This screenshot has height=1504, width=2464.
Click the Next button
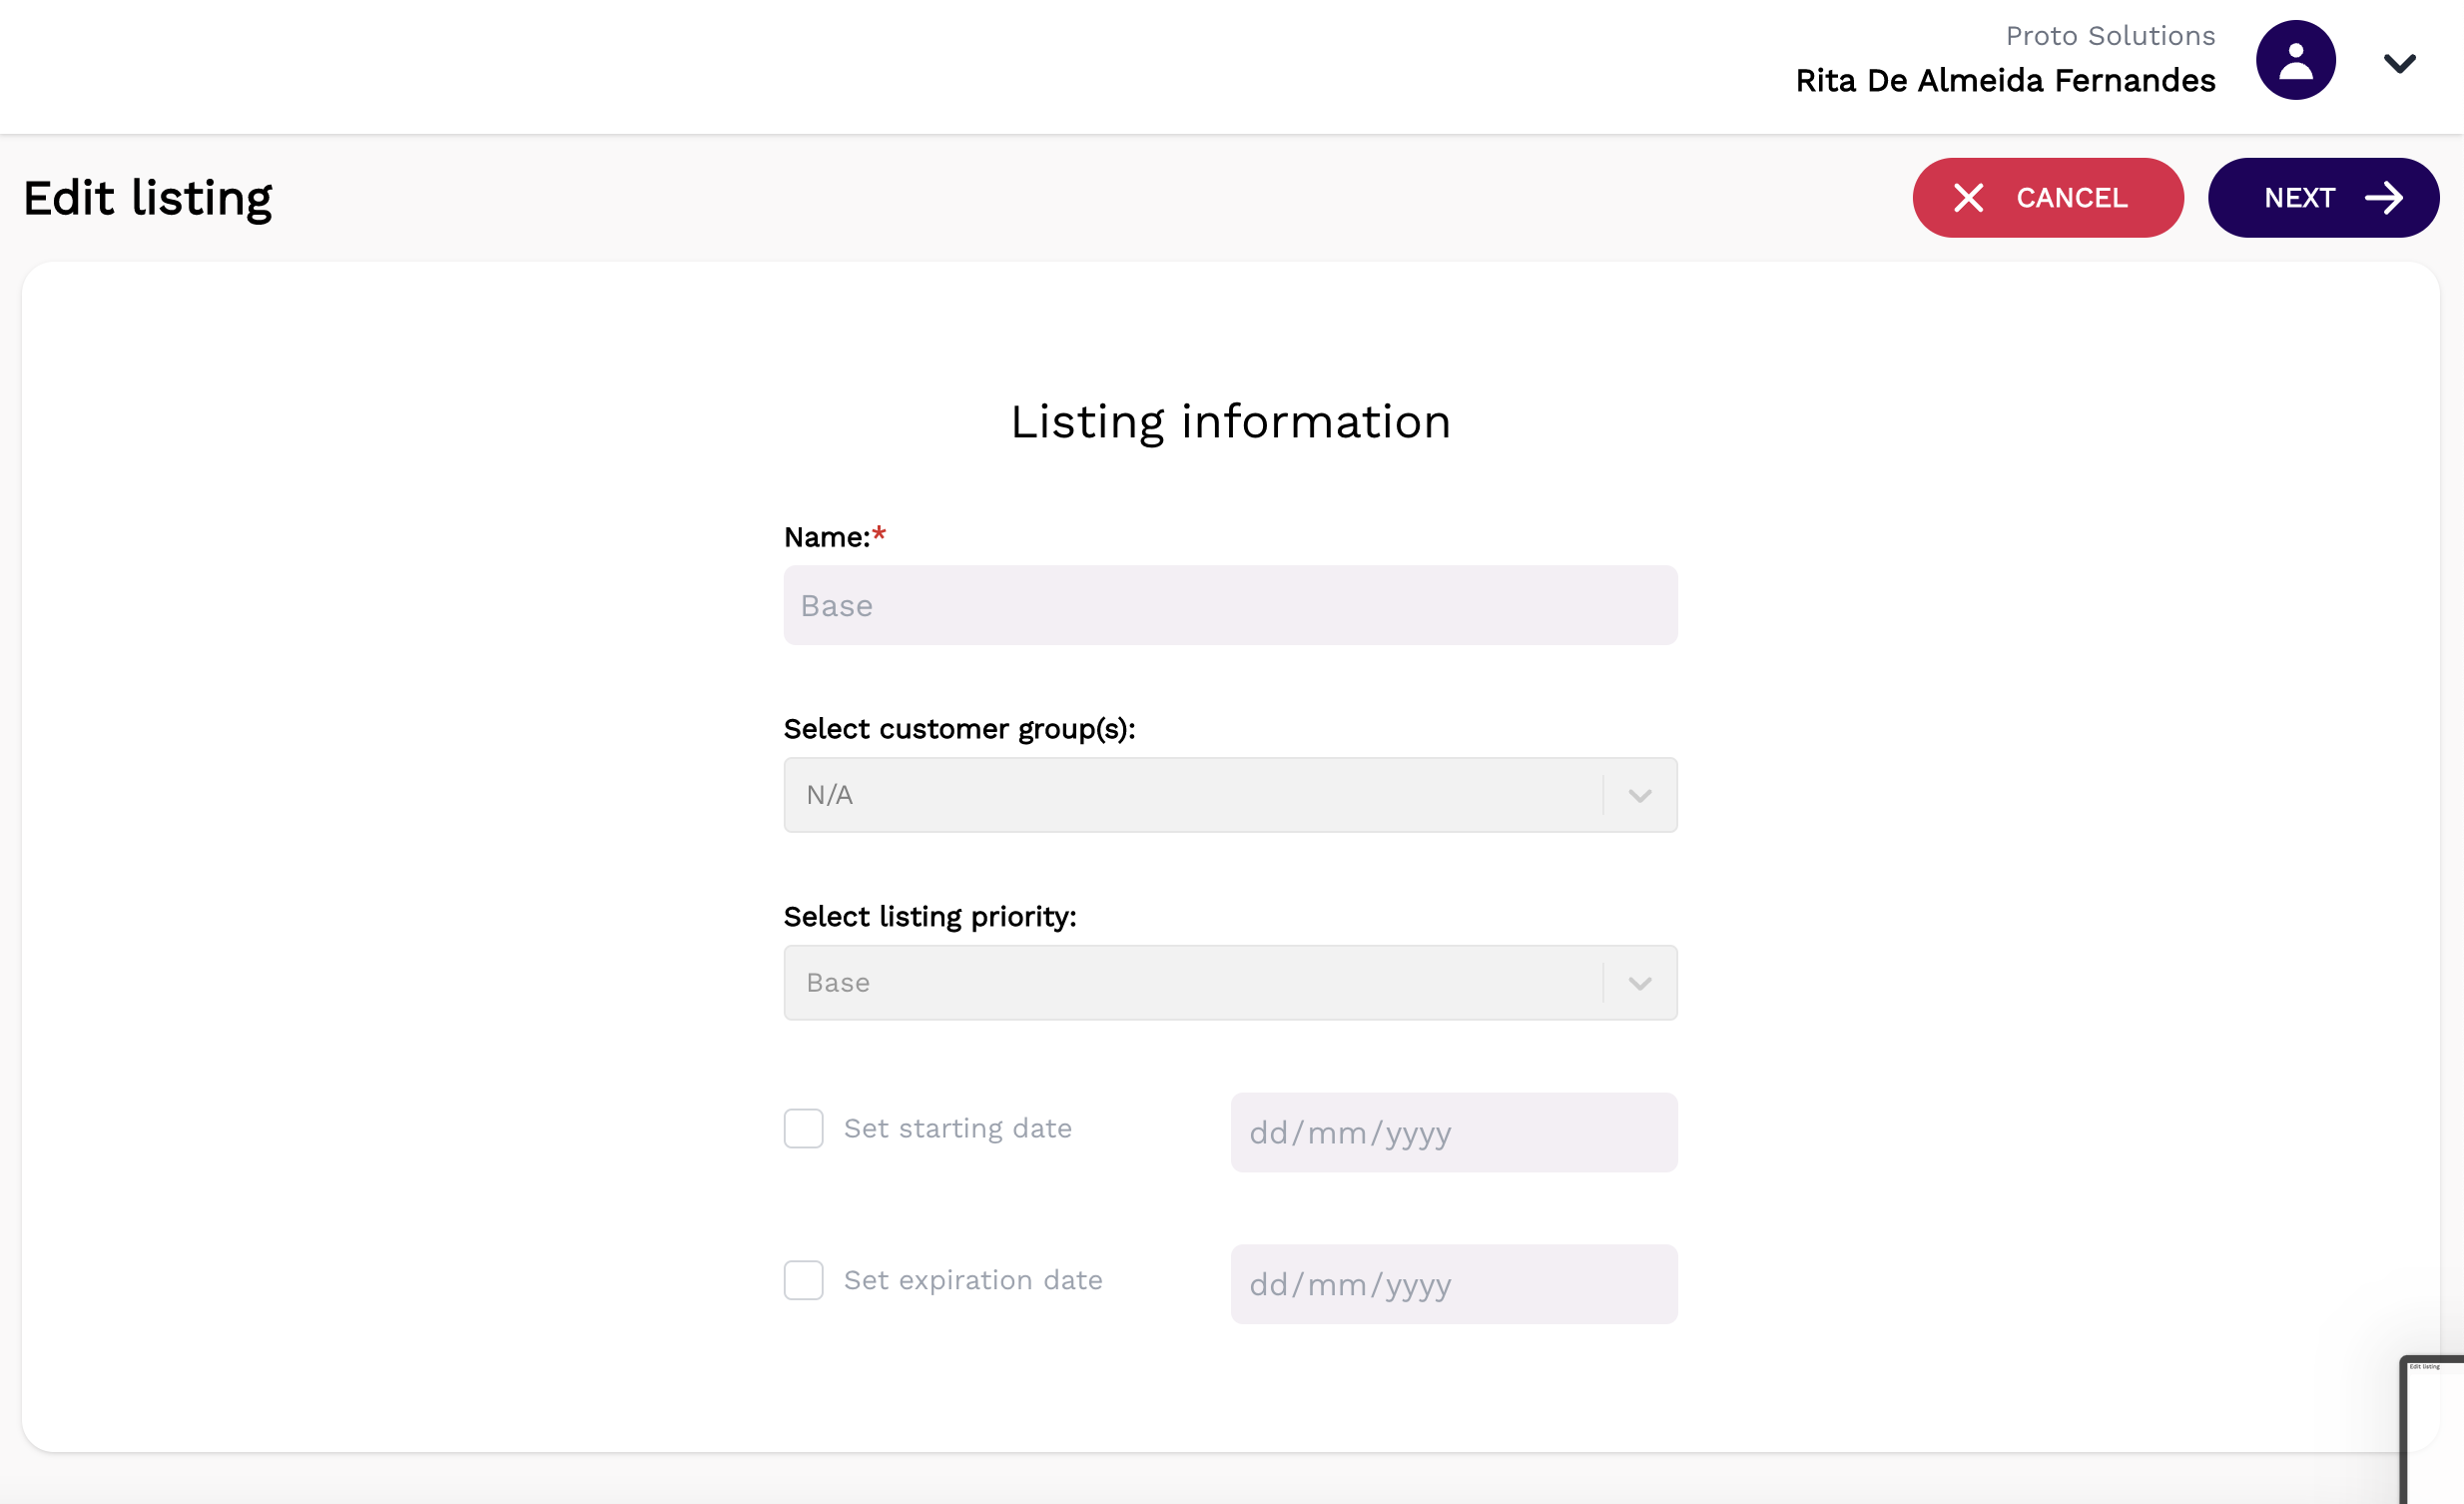point(2322,198)
